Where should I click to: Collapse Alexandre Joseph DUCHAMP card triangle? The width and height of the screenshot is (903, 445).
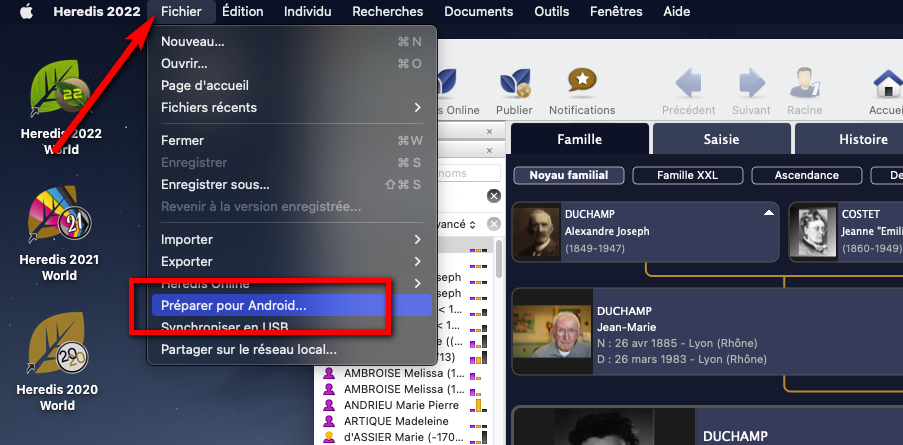[768, 213]
